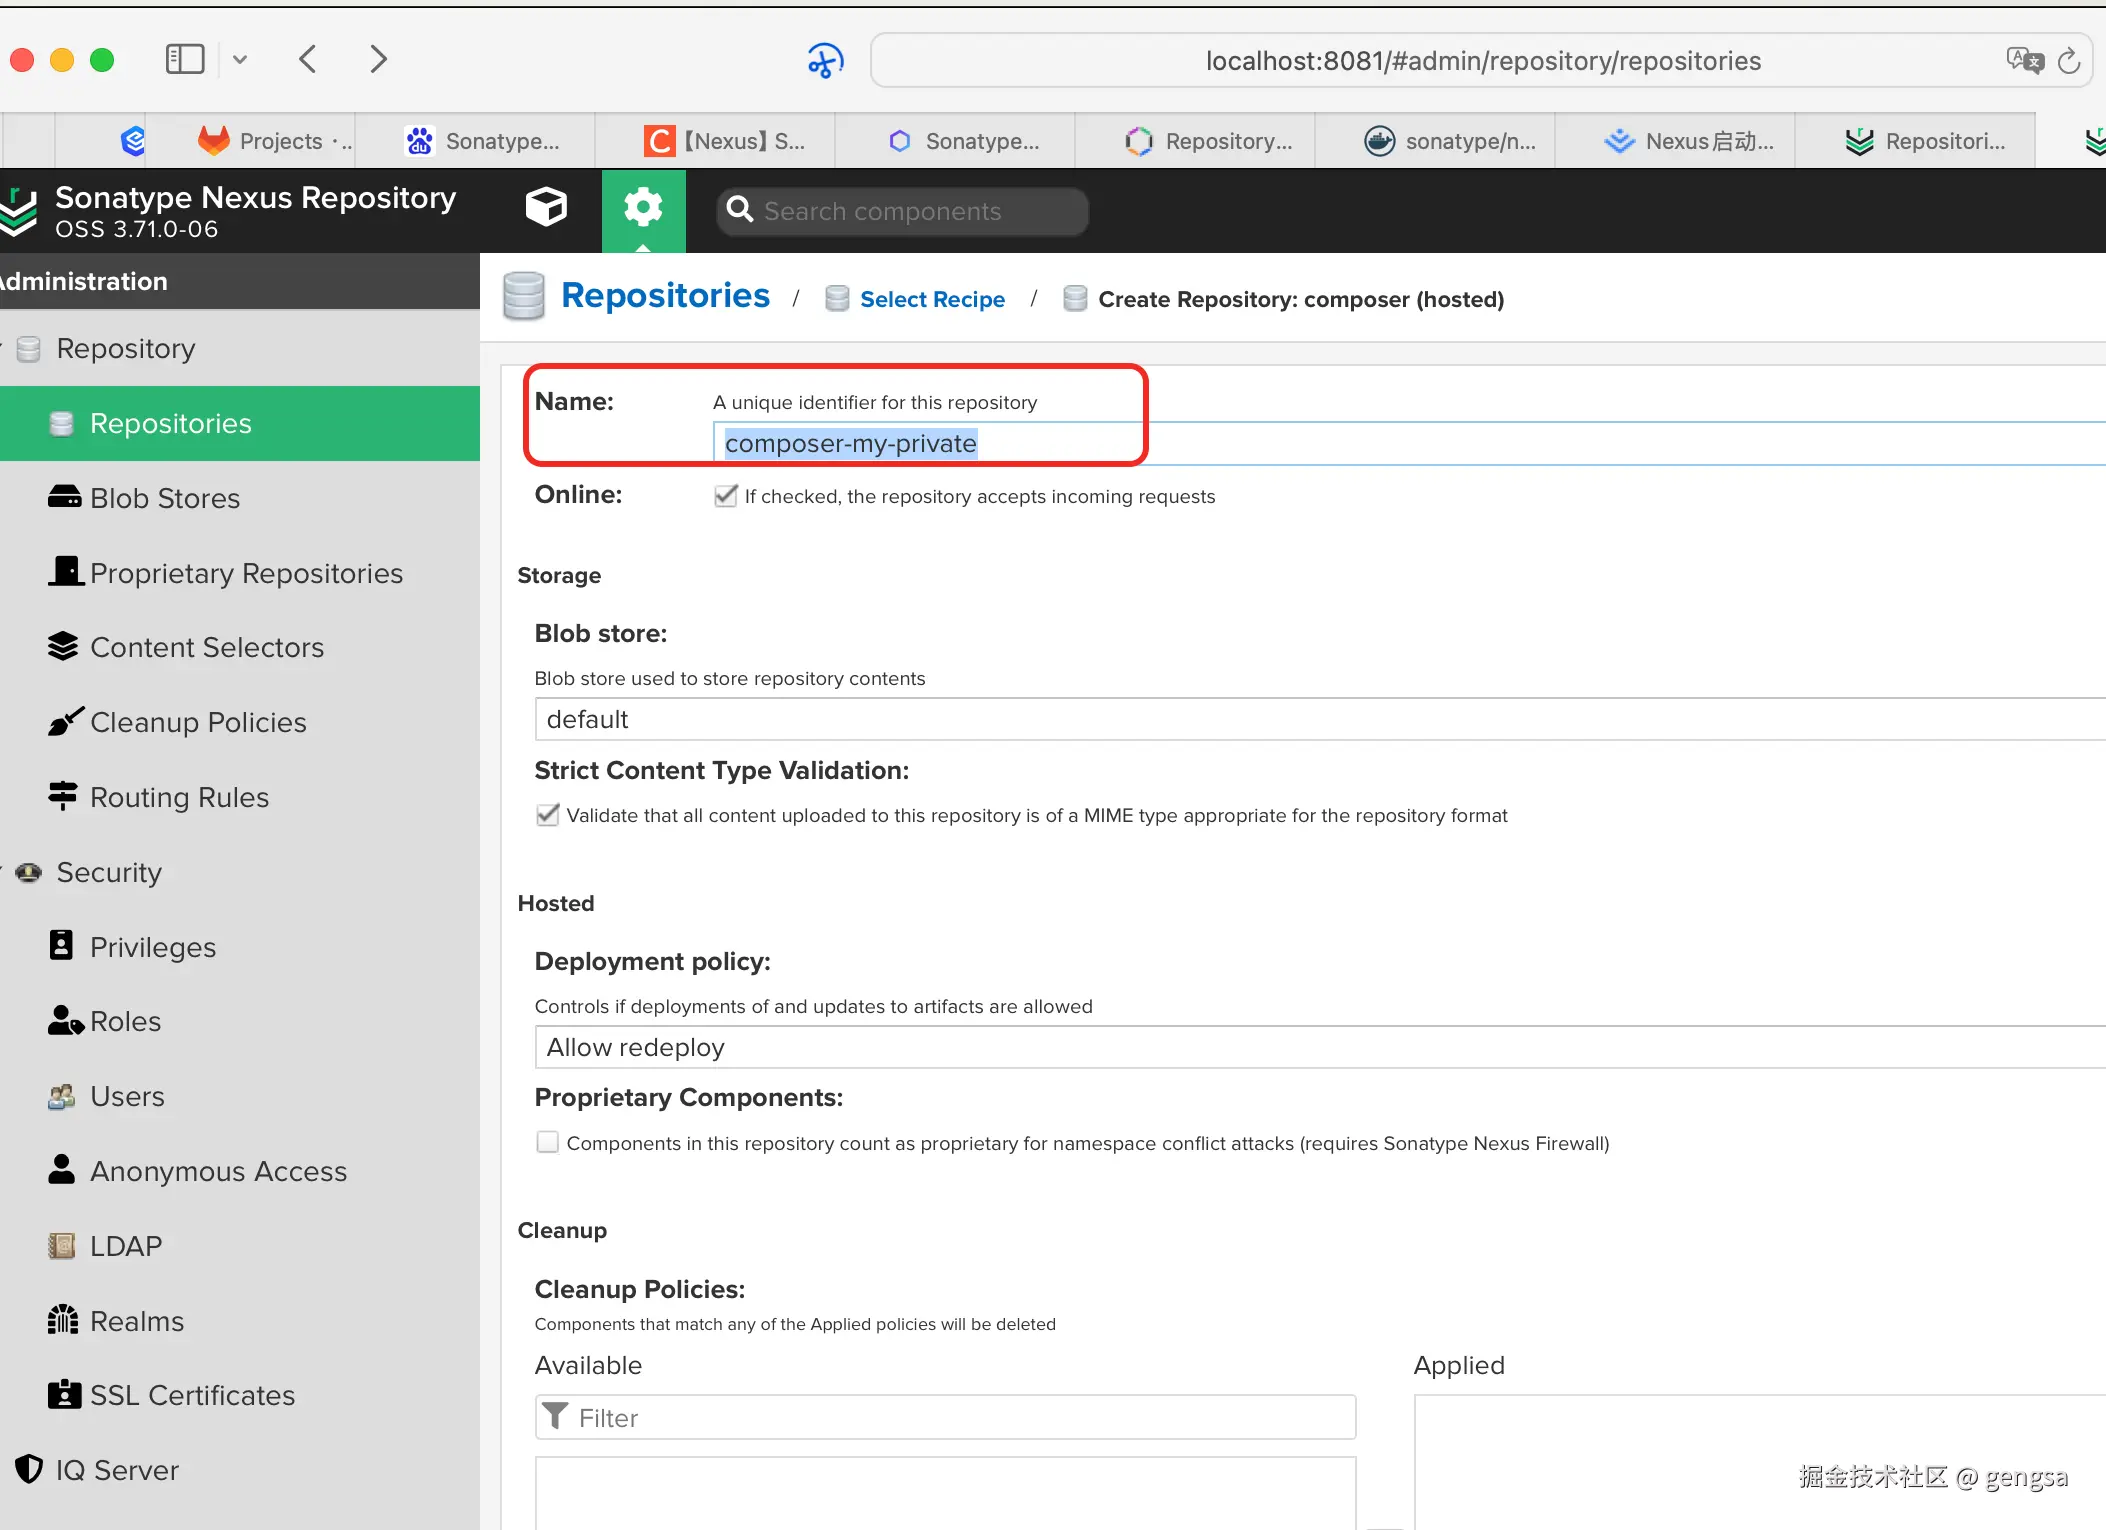Open Blob Stores in sidebar
The image size is (2106, 1530).
(x=165, y=498)
